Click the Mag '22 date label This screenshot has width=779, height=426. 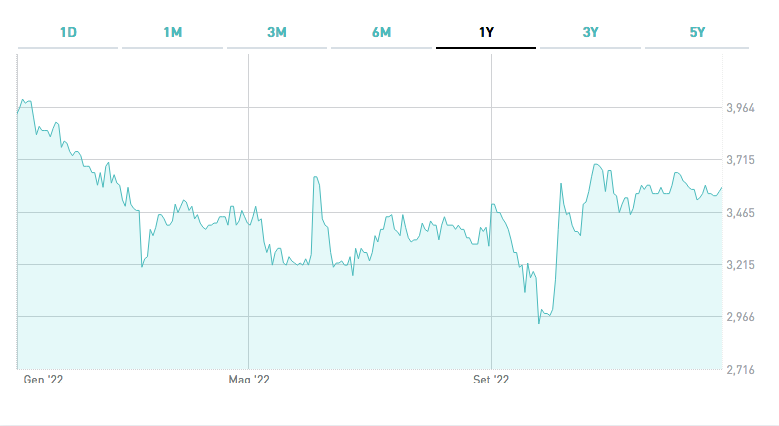coord(249,380)
